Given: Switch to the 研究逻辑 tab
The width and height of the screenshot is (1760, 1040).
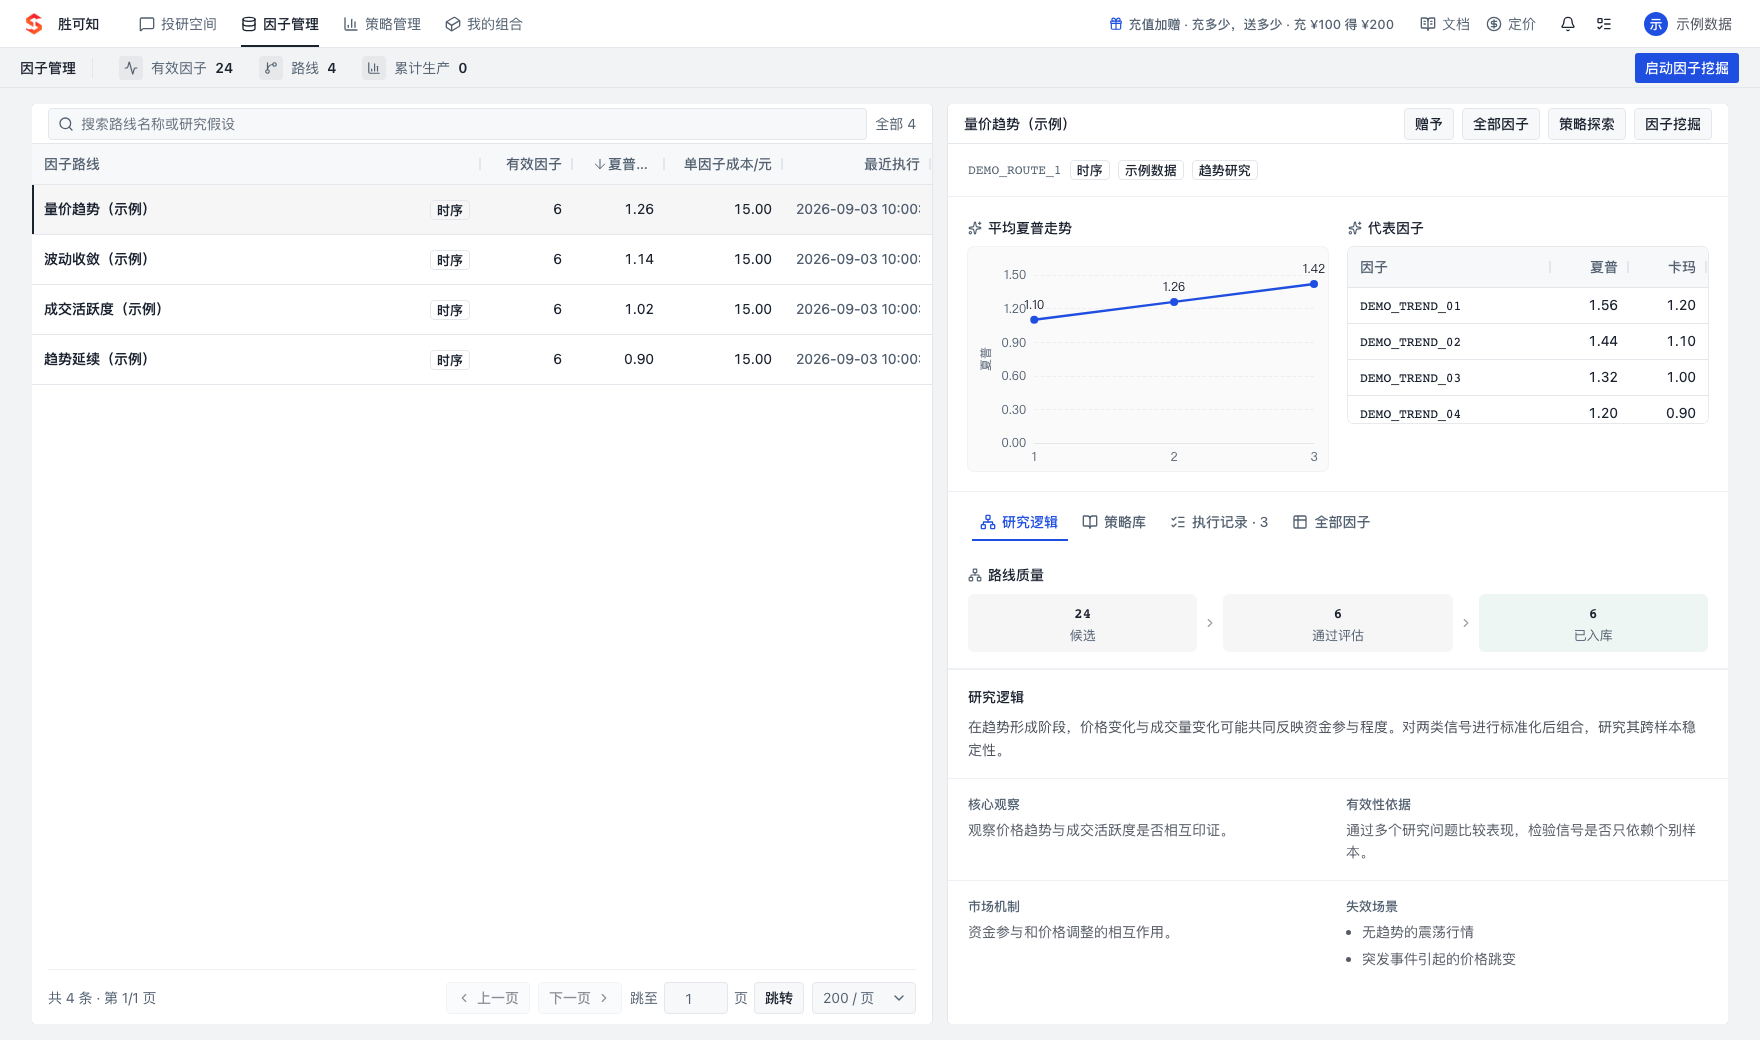Looking at the screenshot, I should tap(1019, 522).
